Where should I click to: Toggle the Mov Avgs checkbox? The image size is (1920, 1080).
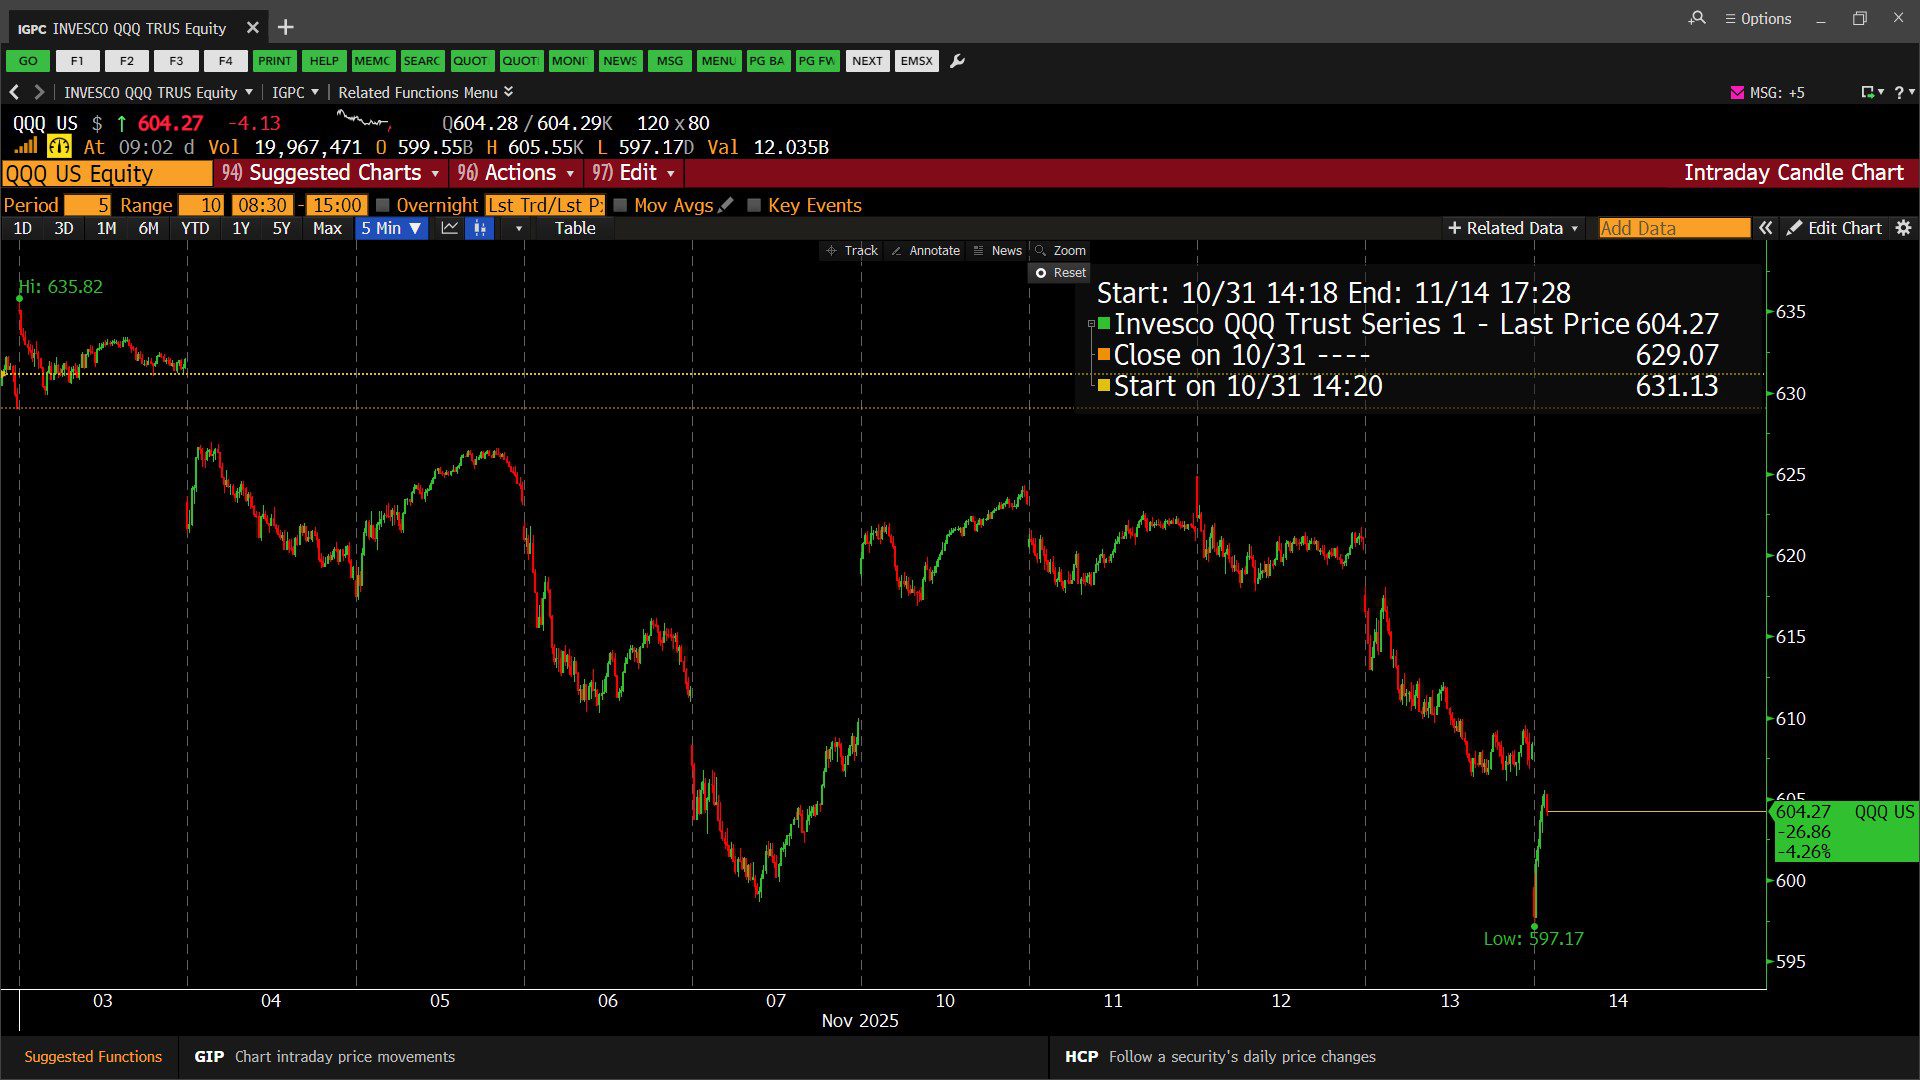tap(620, 205)
